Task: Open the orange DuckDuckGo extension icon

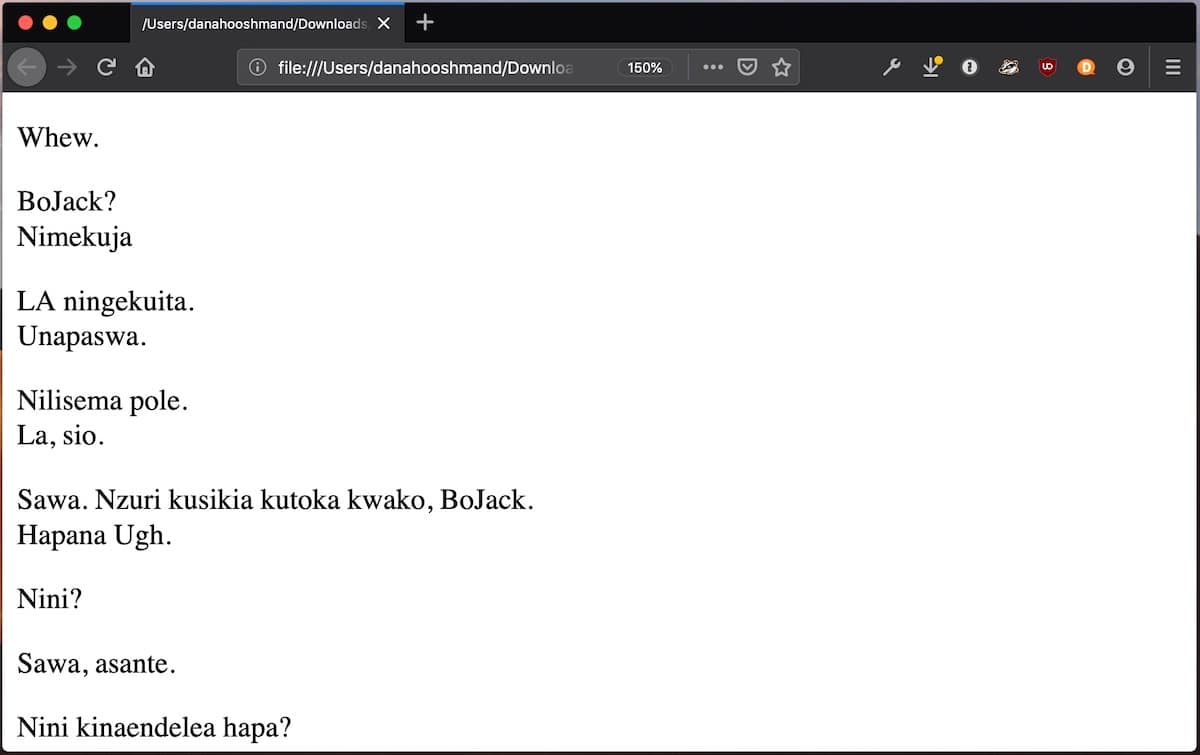Action: coord(1086,67)
